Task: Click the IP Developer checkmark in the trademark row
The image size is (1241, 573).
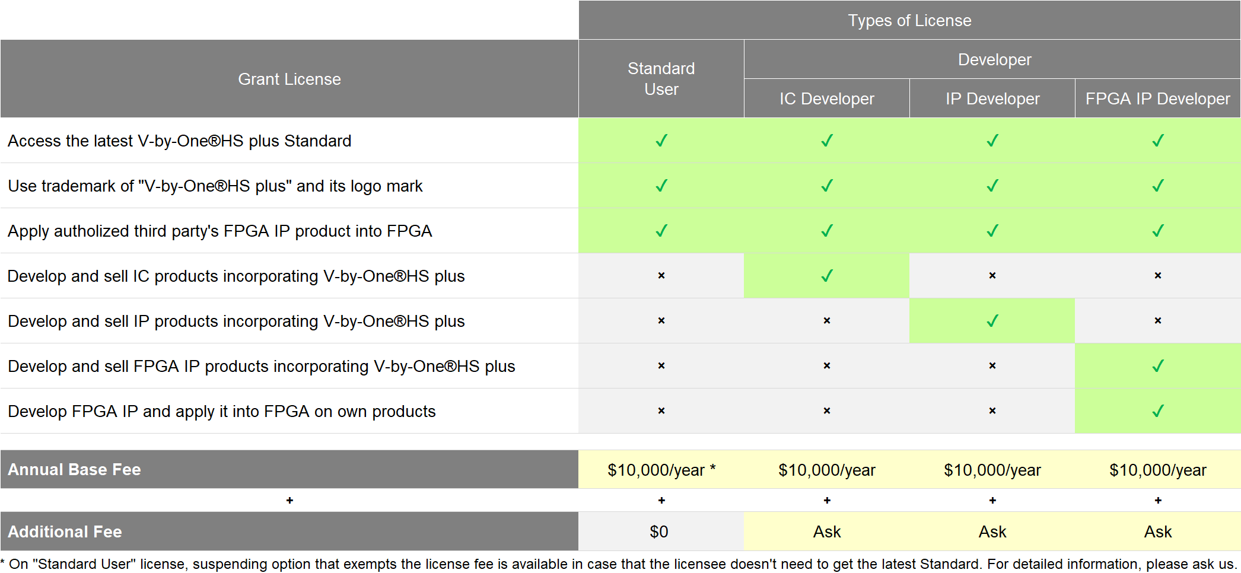Action: click(992, 186)
